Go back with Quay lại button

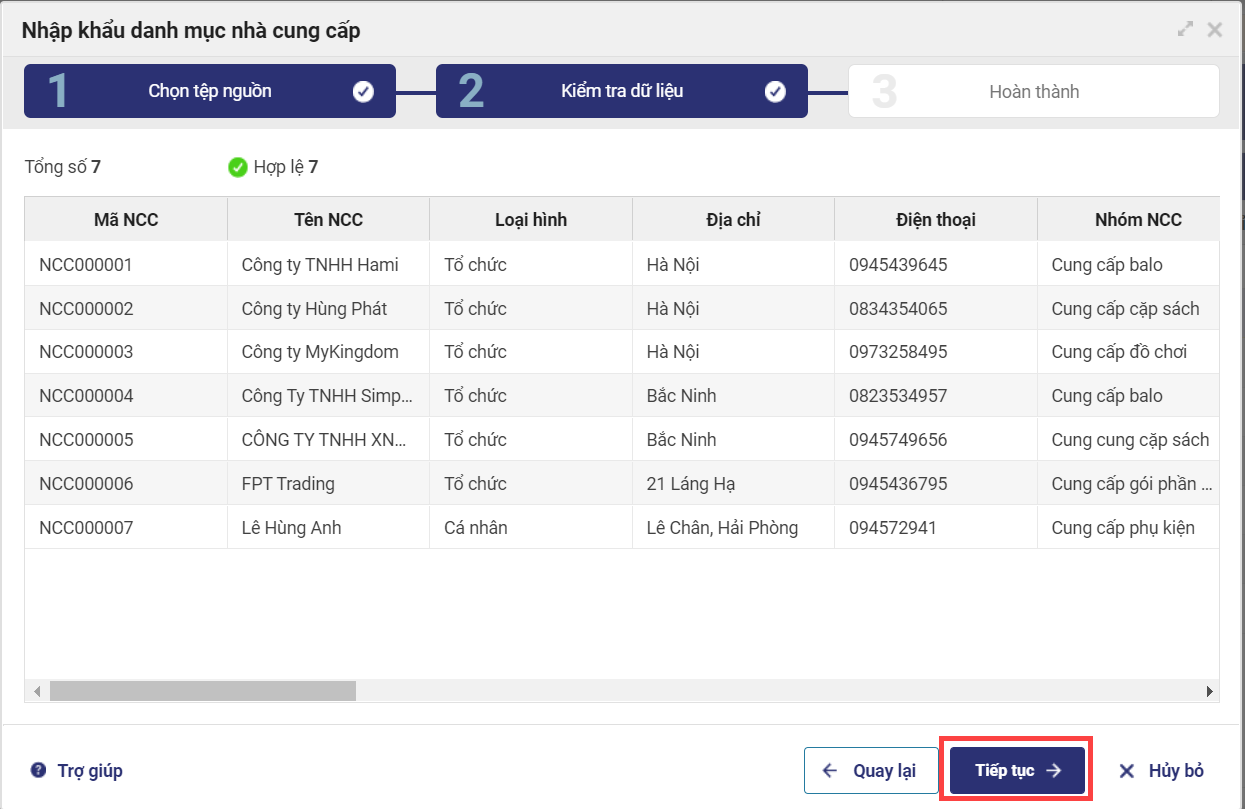tap(869, 771)
